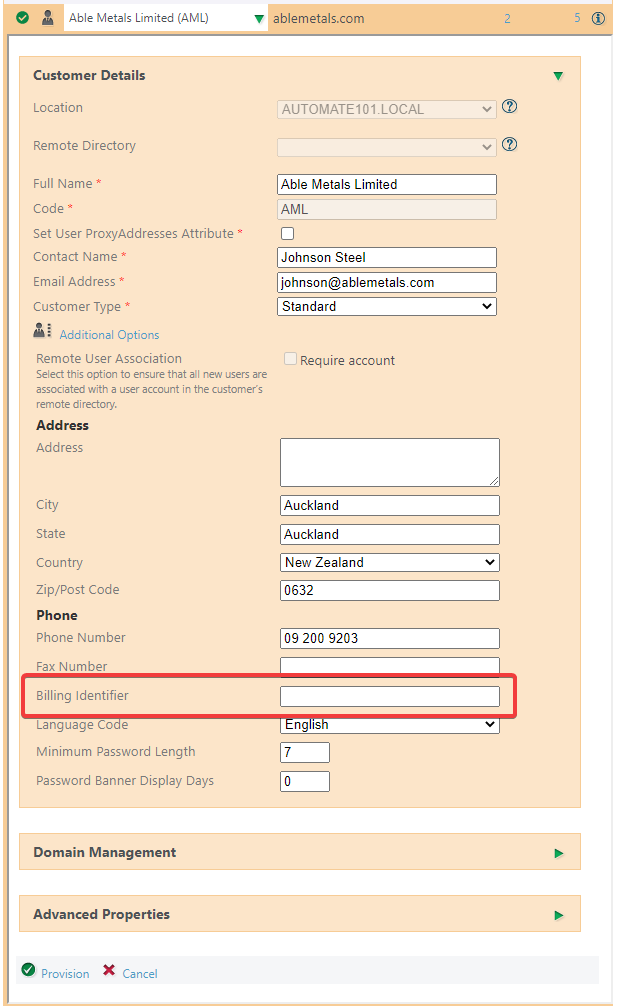Click the red Cancel X icon
The height and width of the screenshot is (1006, 620).
click(109, 971)
